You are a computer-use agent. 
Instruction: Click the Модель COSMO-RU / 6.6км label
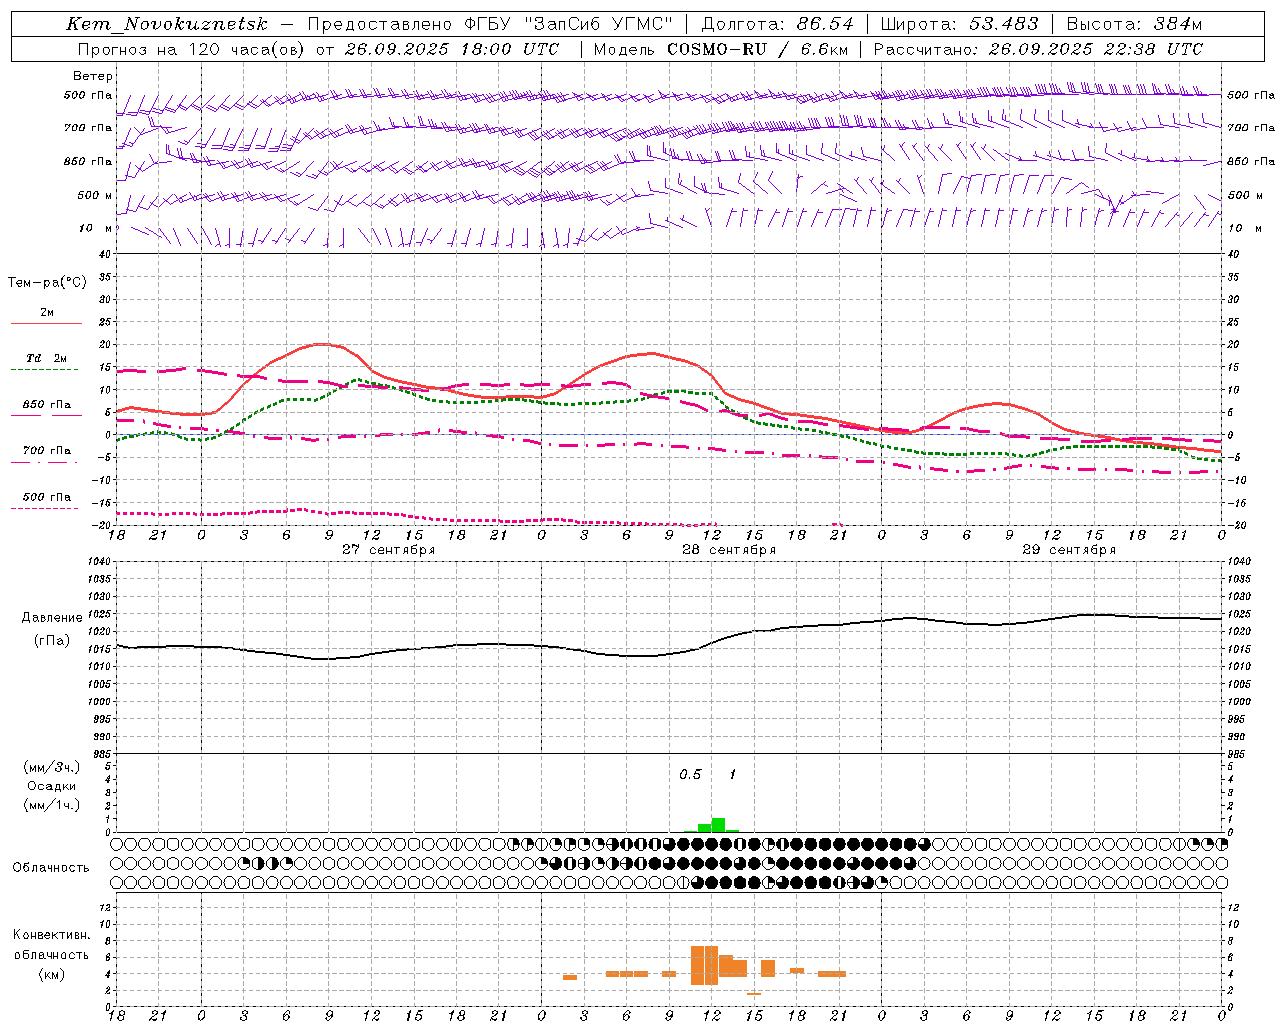(719, 49)
